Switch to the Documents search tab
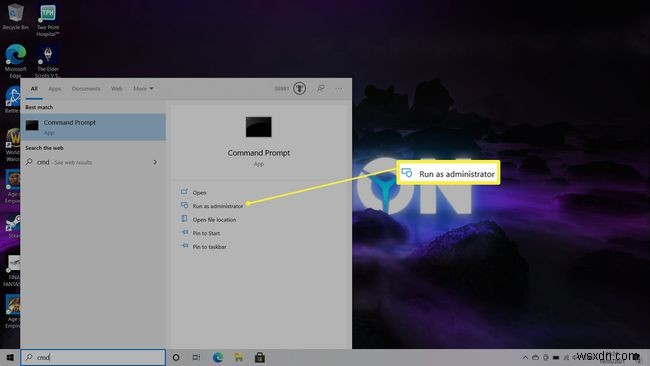 tap(86, 89)
